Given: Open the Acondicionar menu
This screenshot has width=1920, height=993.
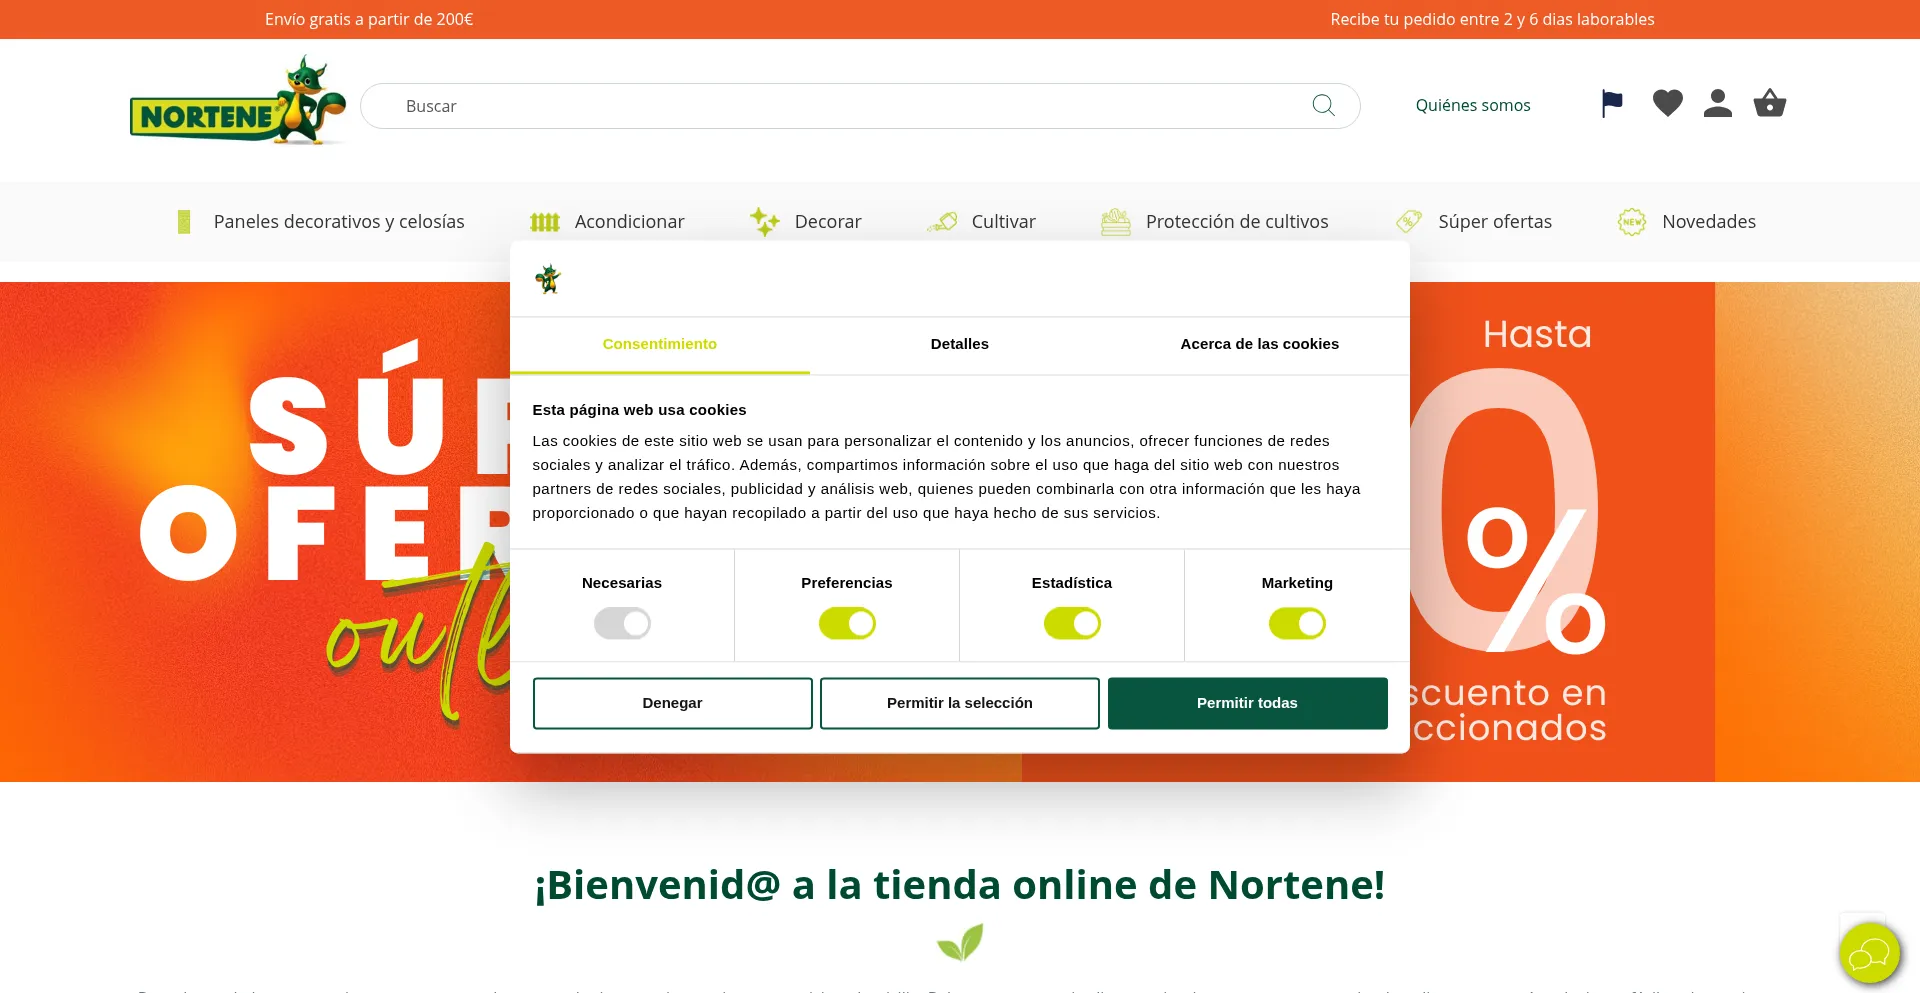Looking at the screenshot, I should coord(630,222).
